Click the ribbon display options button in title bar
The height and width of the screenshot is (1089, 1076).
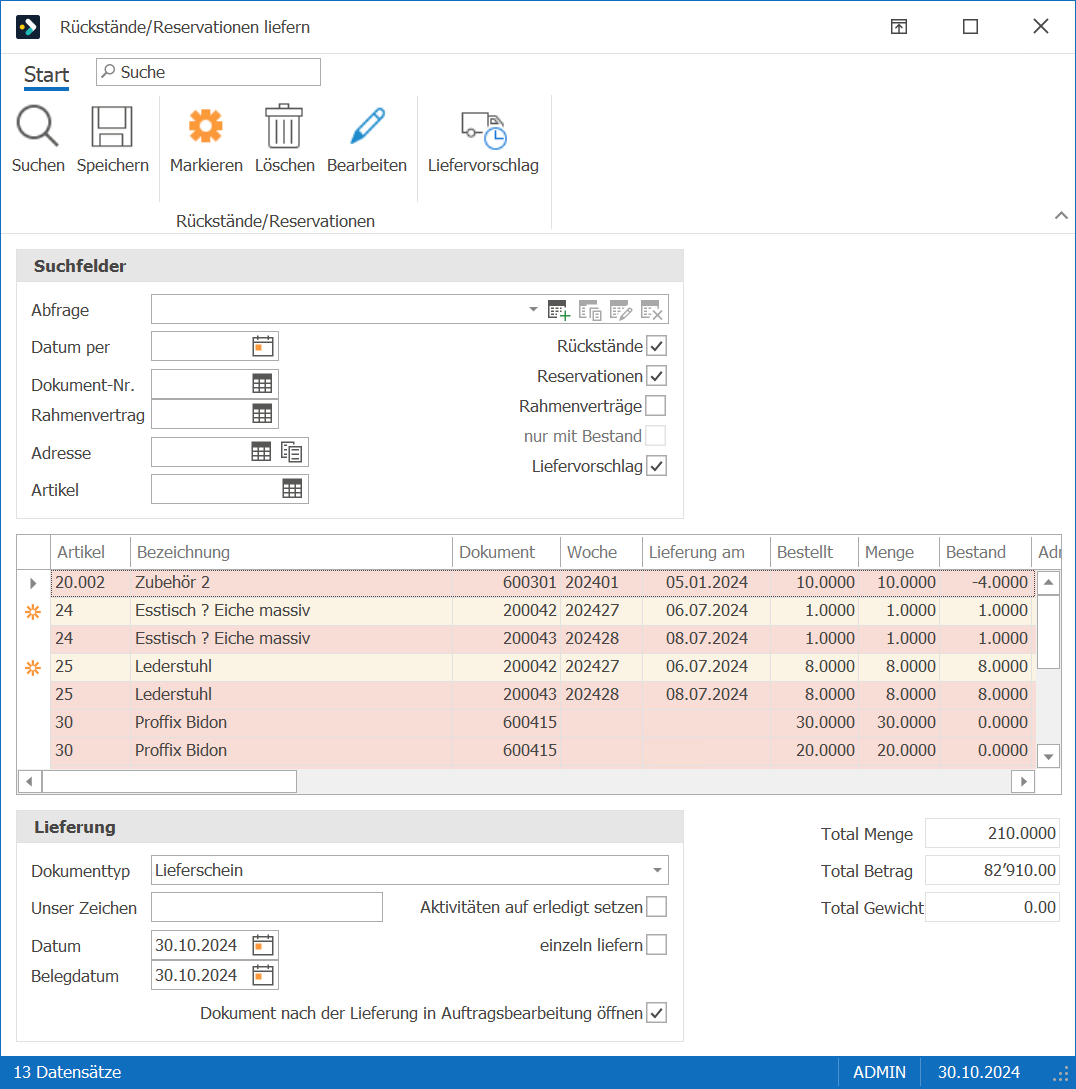tap(899, 27)
